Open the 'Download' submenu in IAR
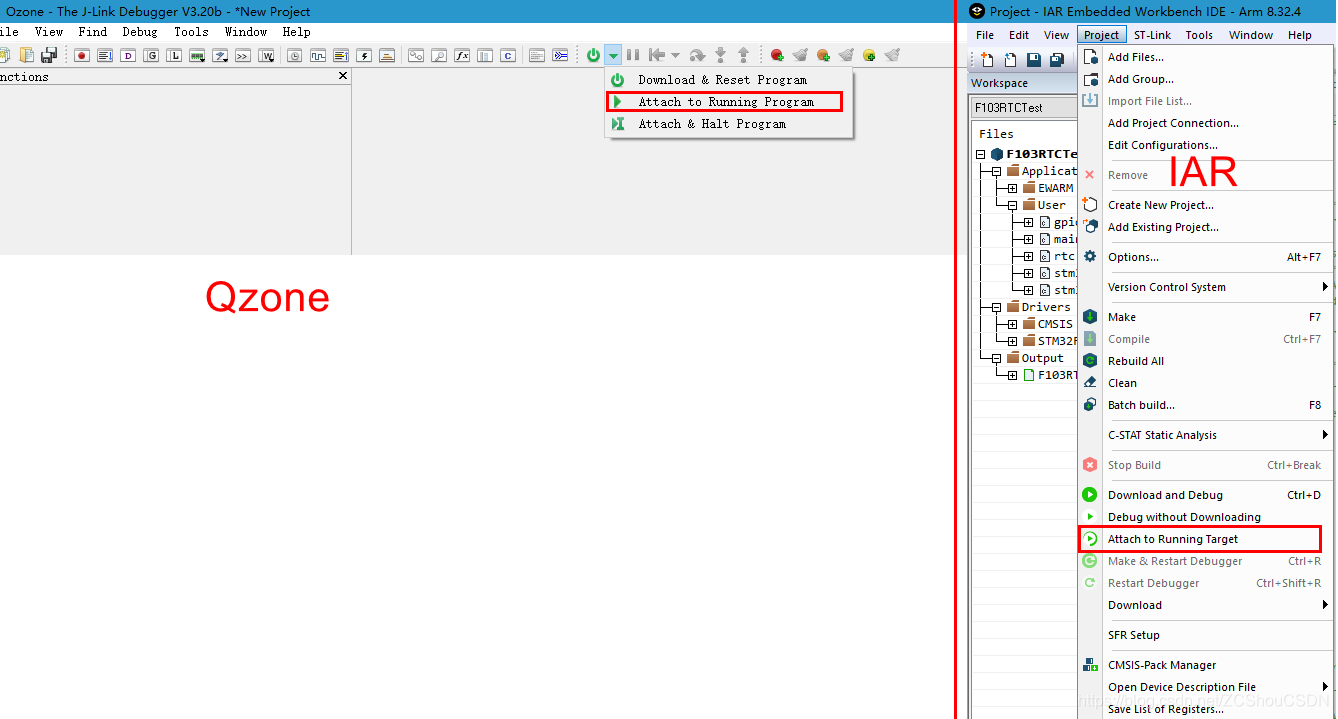This screenshot has width=1338, height=719. coord(1205,605)
